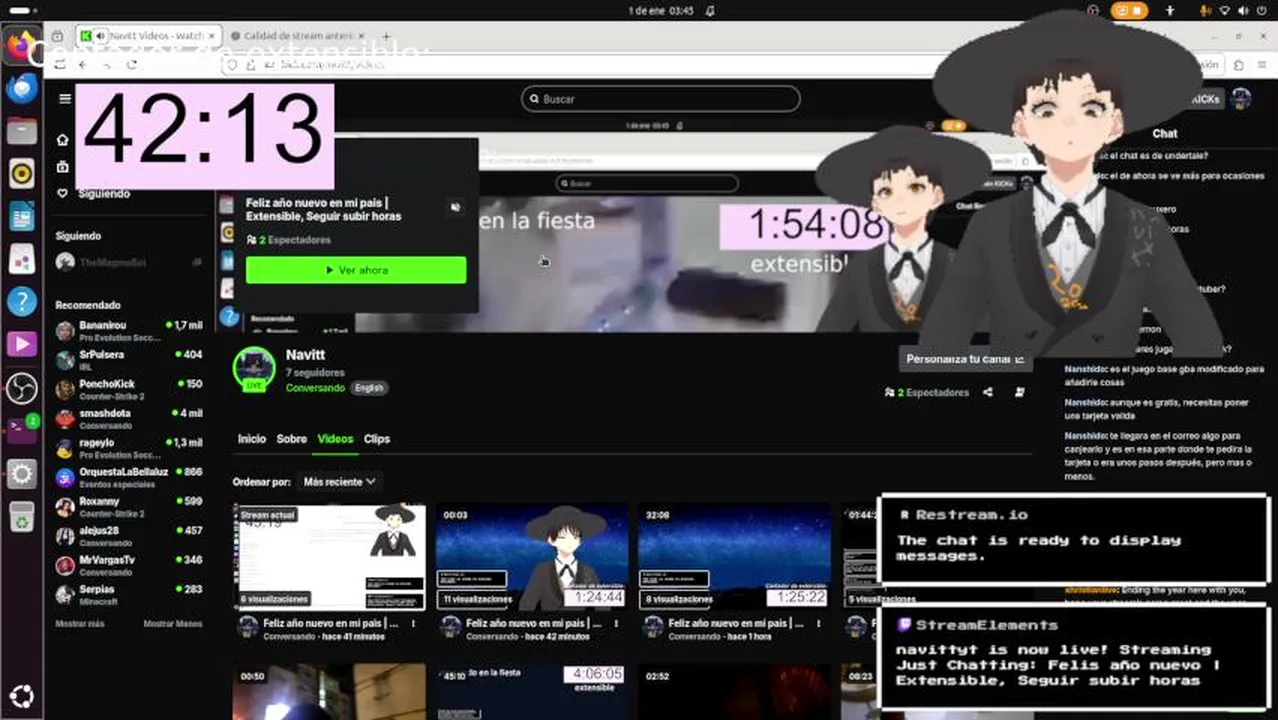
Task: Open the 00:50 duration video thumbnail
Action: (331, 691)
